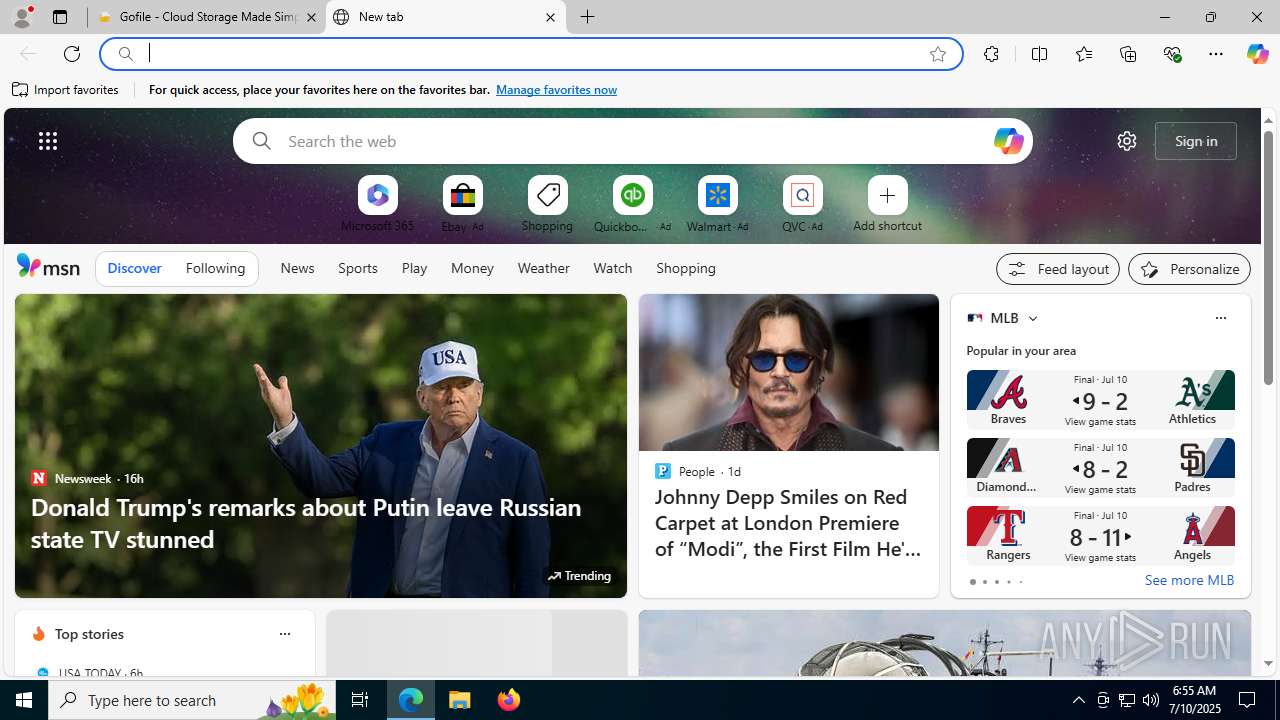The height and width of the screenshot is (720, 1280).
Task: Open Play section
Action: tap(414, 268)
